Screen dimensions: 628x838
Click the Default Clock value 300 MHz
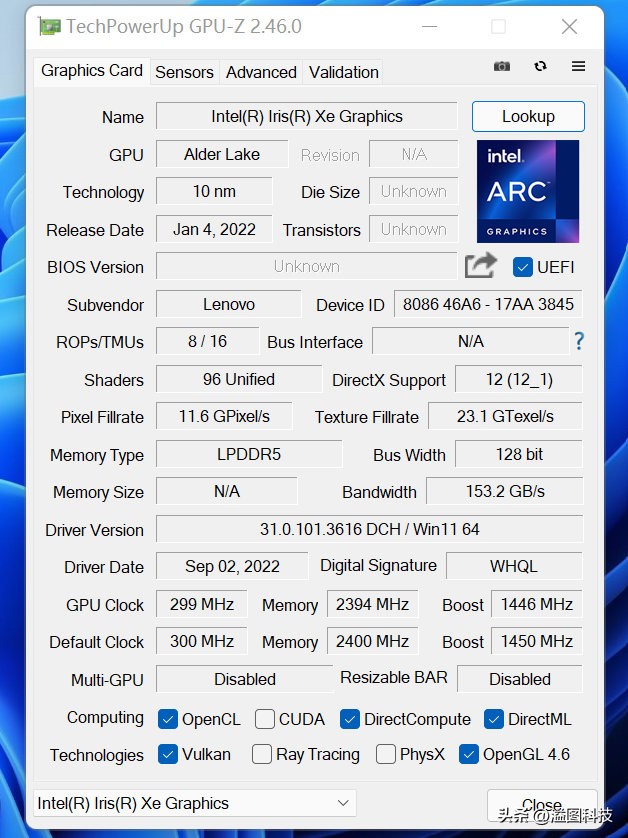201,641
